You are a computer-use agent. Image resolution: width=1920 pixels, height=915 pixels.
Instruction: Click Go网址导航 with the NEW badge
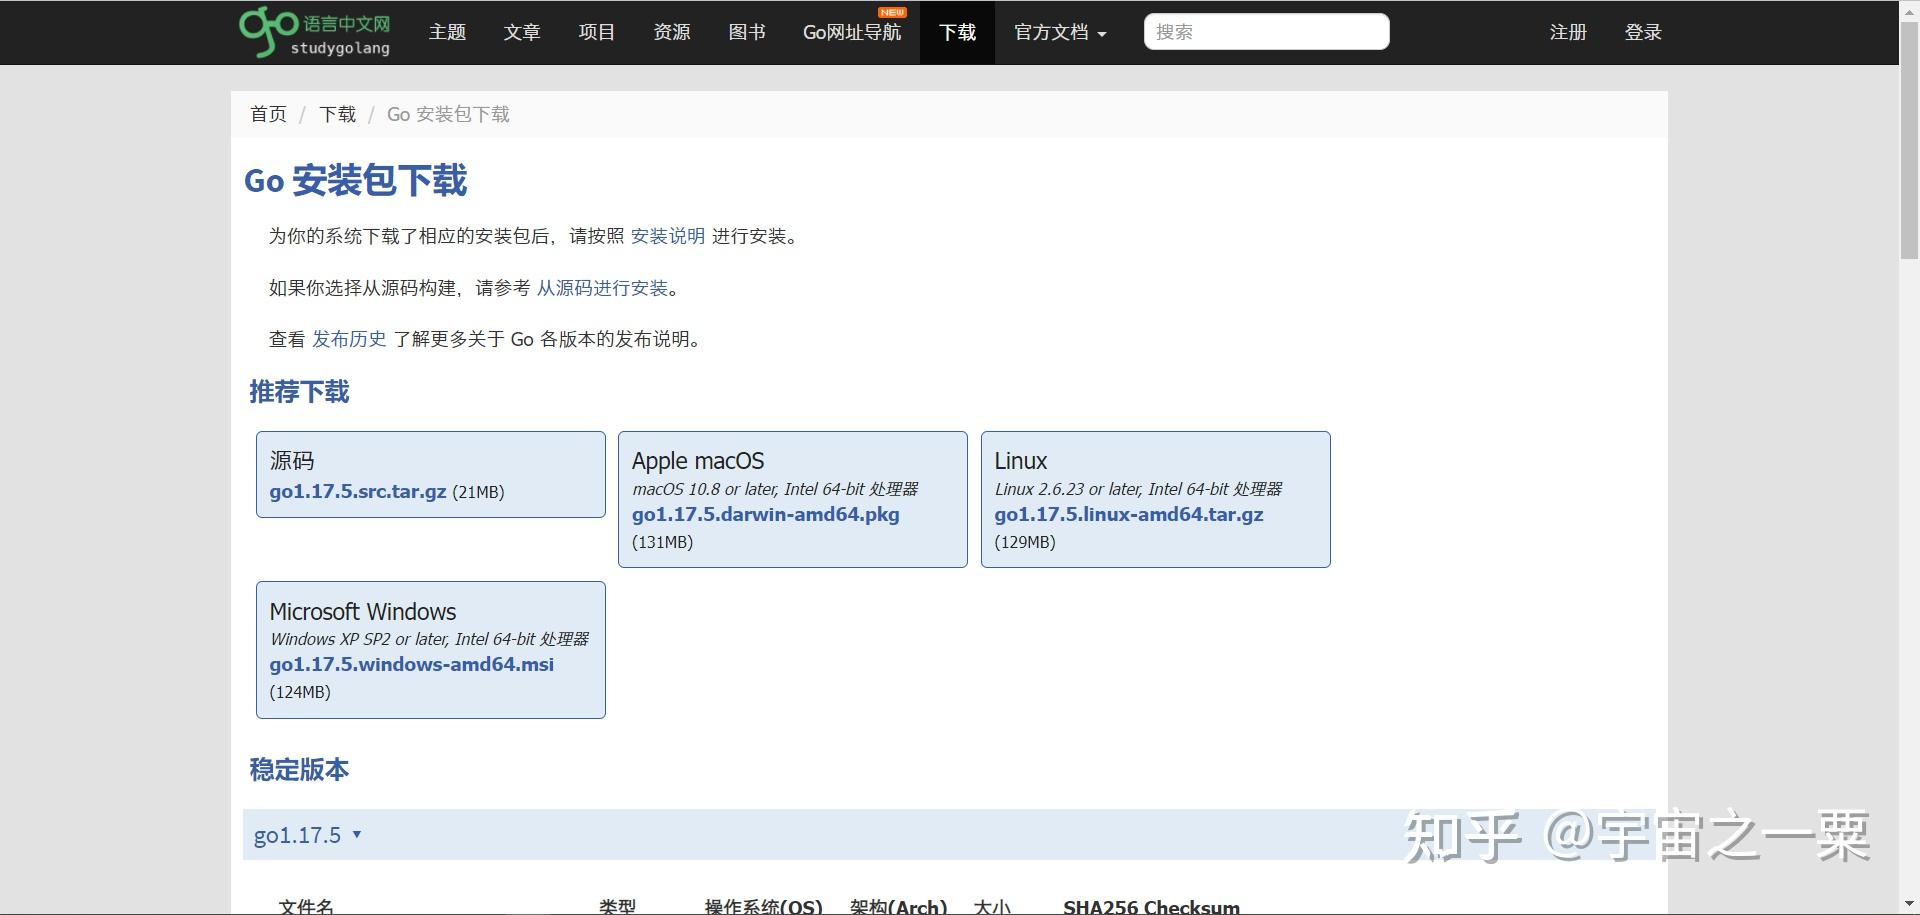click(852, 31)
